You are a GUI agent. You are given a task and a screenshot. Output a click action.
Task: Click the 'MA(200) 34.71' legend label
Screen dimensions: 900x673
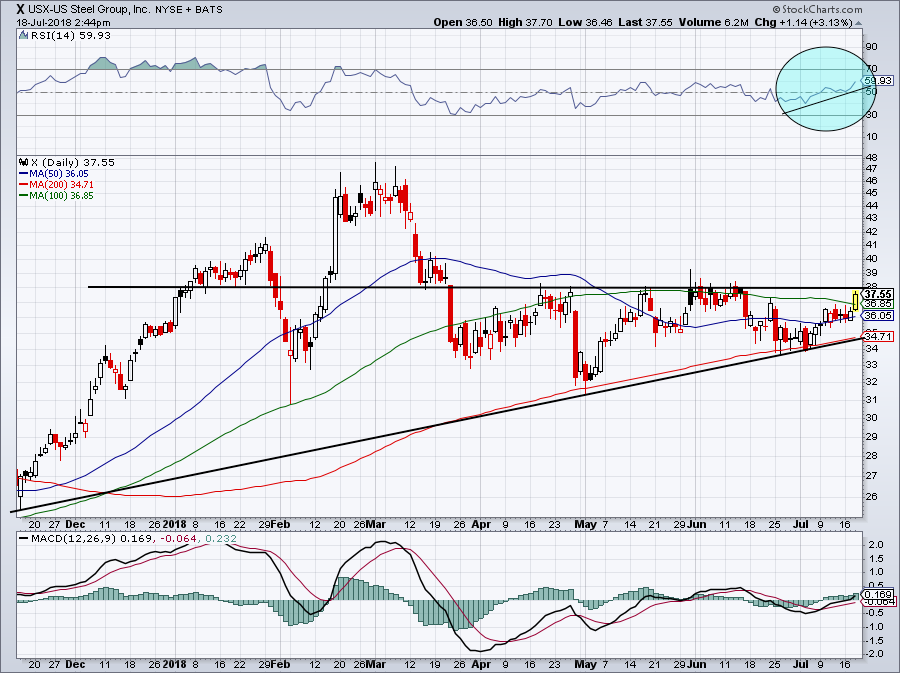point(61,185)
